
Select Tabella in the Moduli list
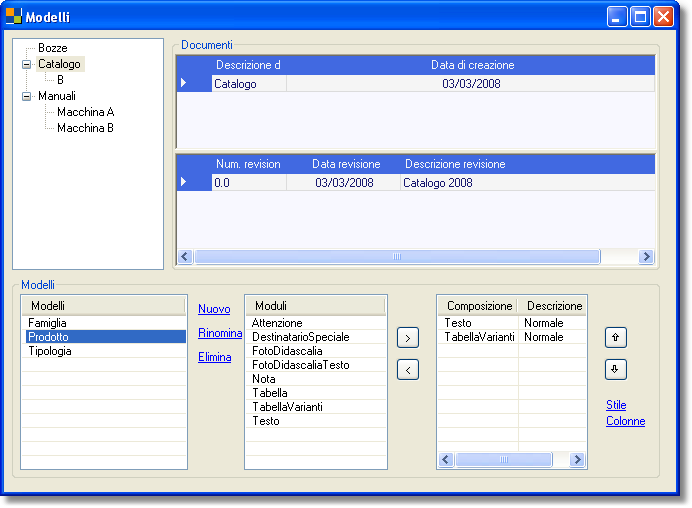pos(316,393)
